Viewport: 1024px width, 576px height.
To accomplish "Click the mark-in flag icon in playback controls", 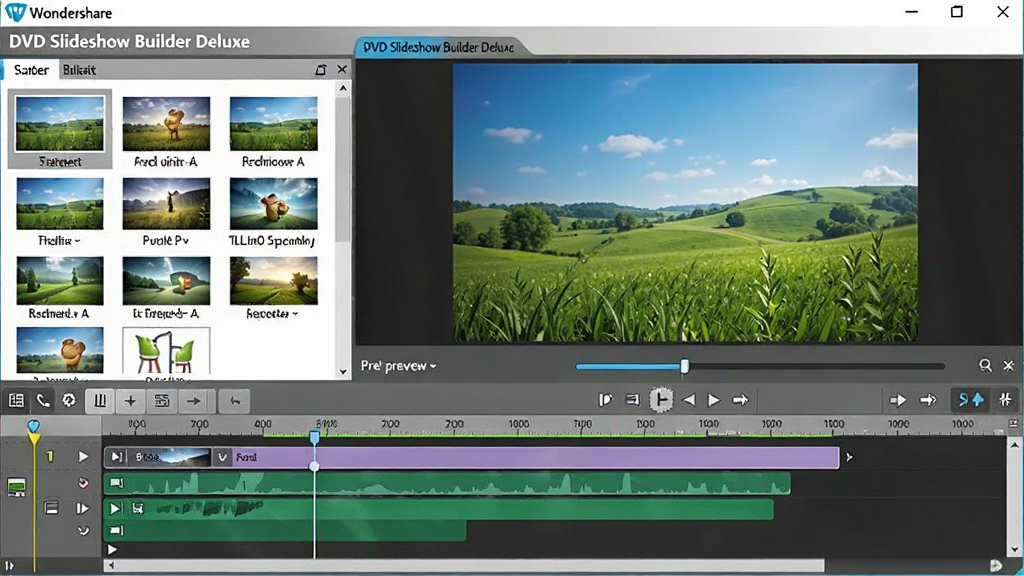I will click(605, 400).
